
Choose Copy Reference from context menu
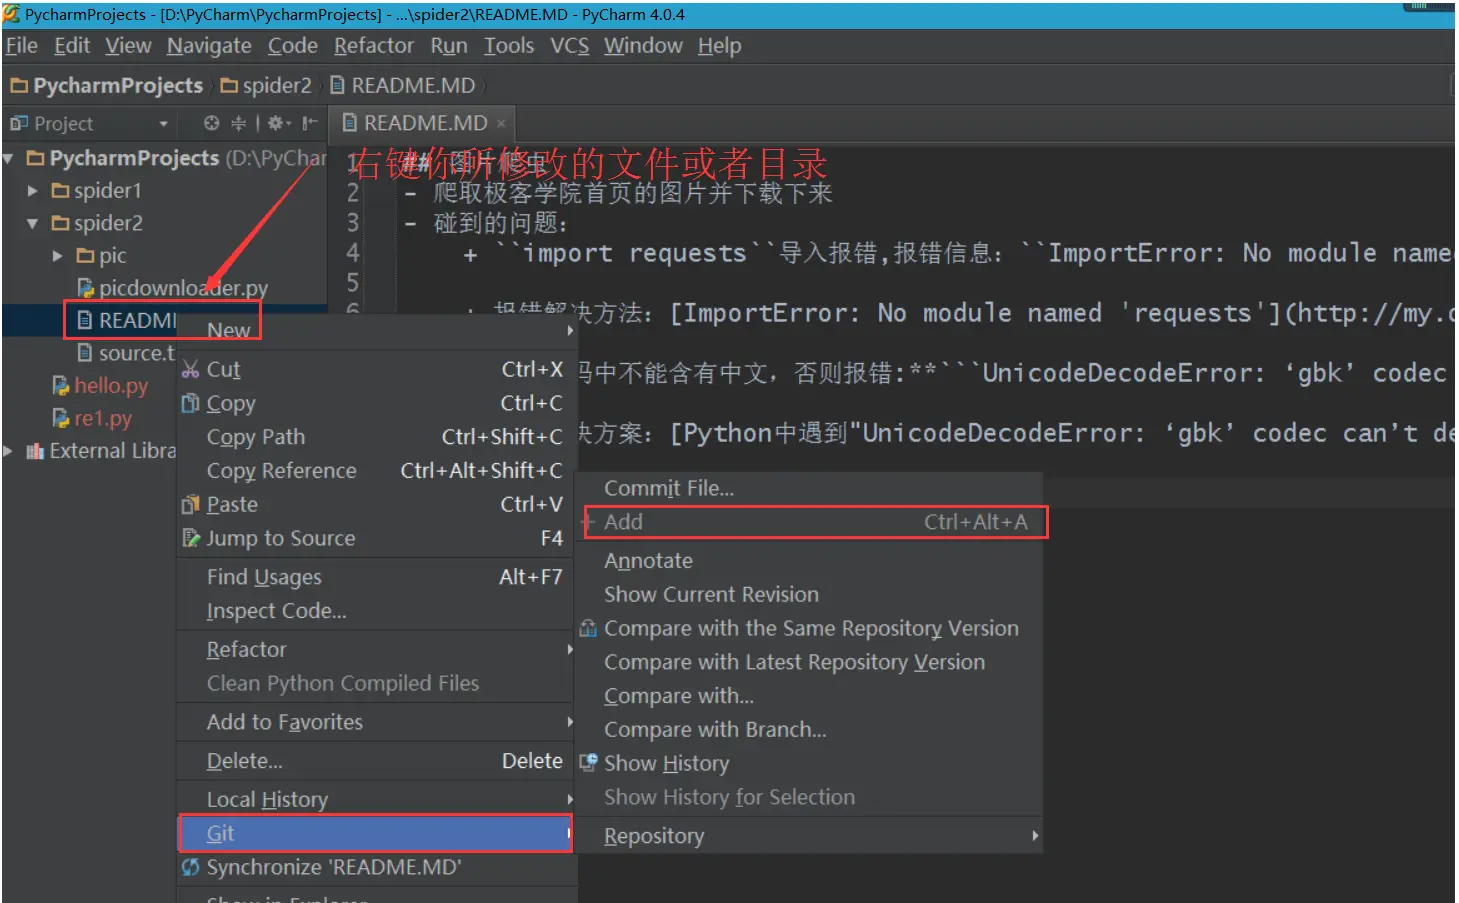click(x=376, y=471)
